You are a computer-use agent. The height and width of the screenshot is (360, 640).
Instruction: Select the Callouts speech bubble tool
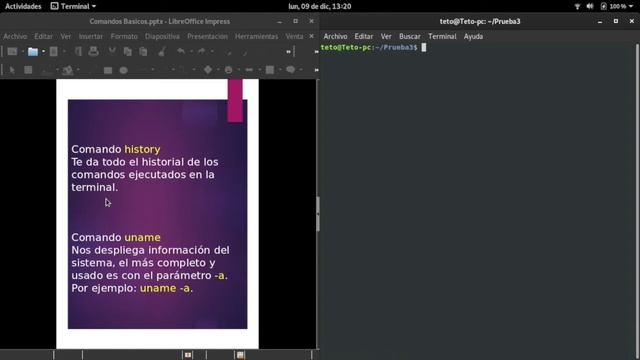(291, 70)
